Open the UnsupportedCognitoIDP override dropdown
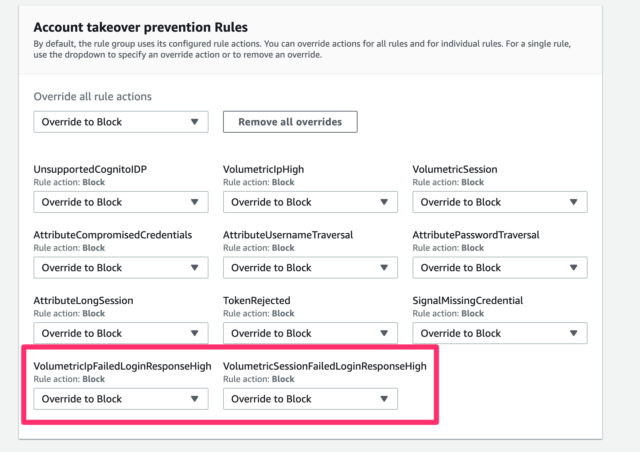Screen dimensions: 640x452 pyautogui.click(x=121, y=202)
